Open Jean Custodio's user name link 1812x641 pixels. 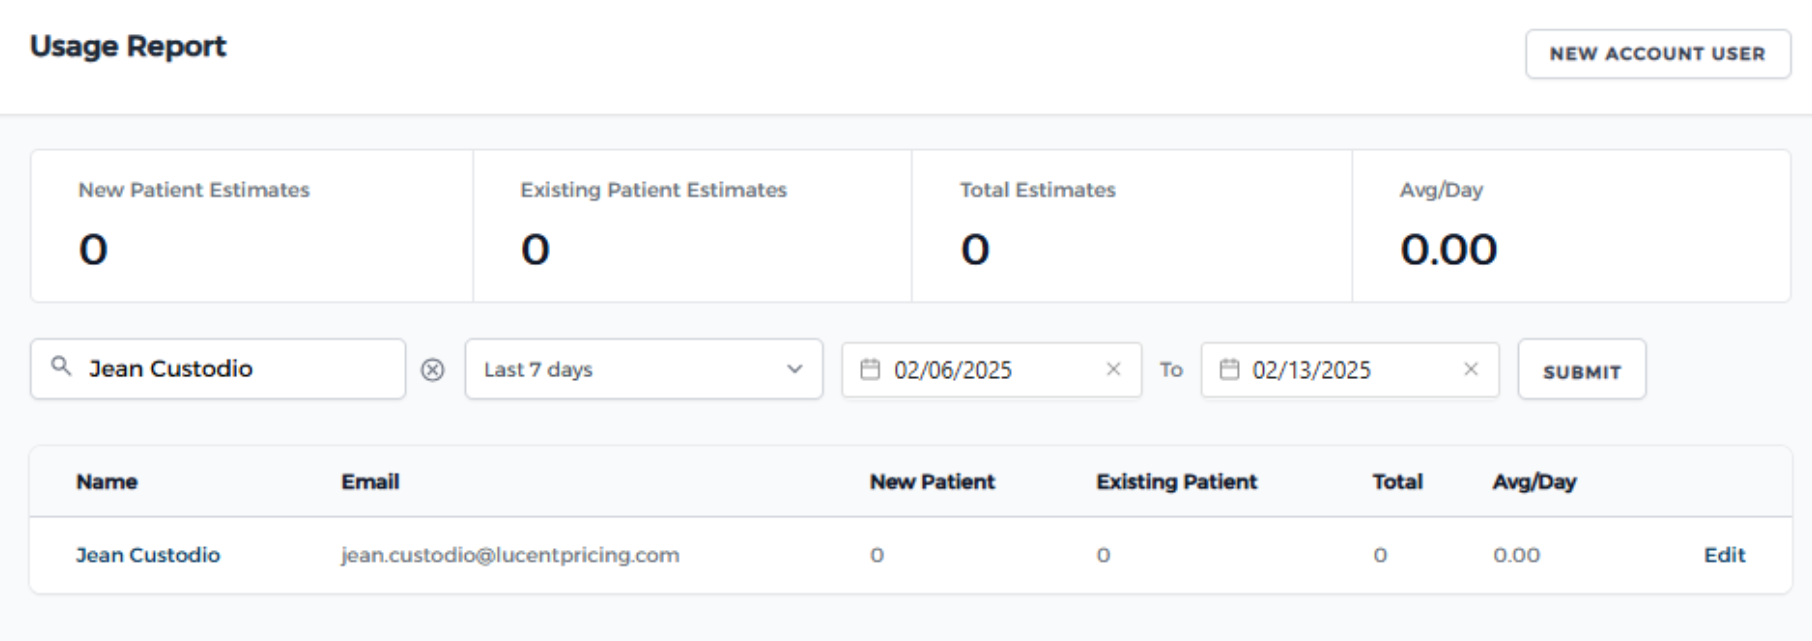[148, 555]
